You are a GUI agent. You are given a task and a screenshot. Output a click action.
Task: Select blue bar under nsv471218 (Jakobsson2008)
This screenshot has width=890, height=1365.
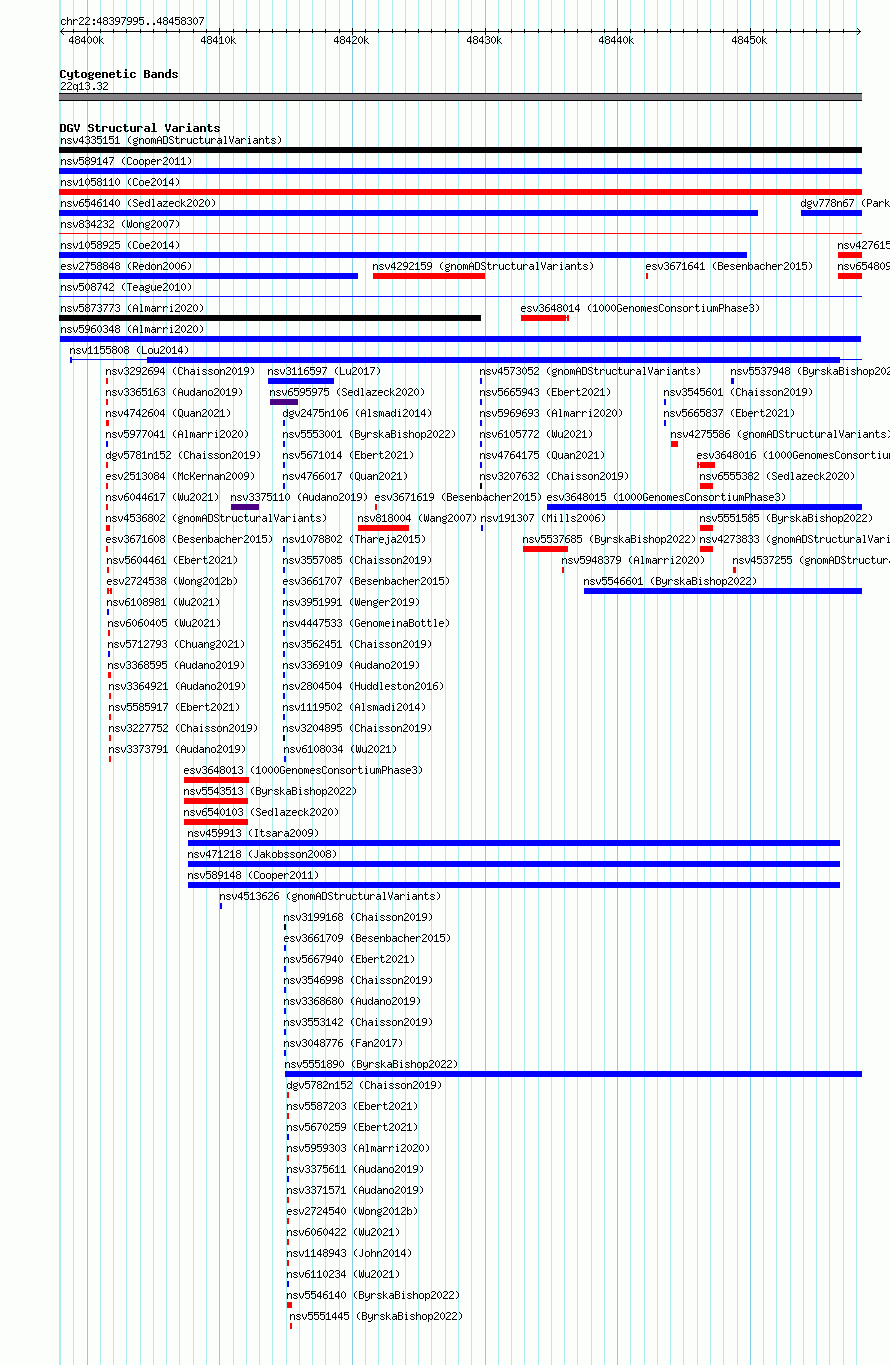point(514,864)
